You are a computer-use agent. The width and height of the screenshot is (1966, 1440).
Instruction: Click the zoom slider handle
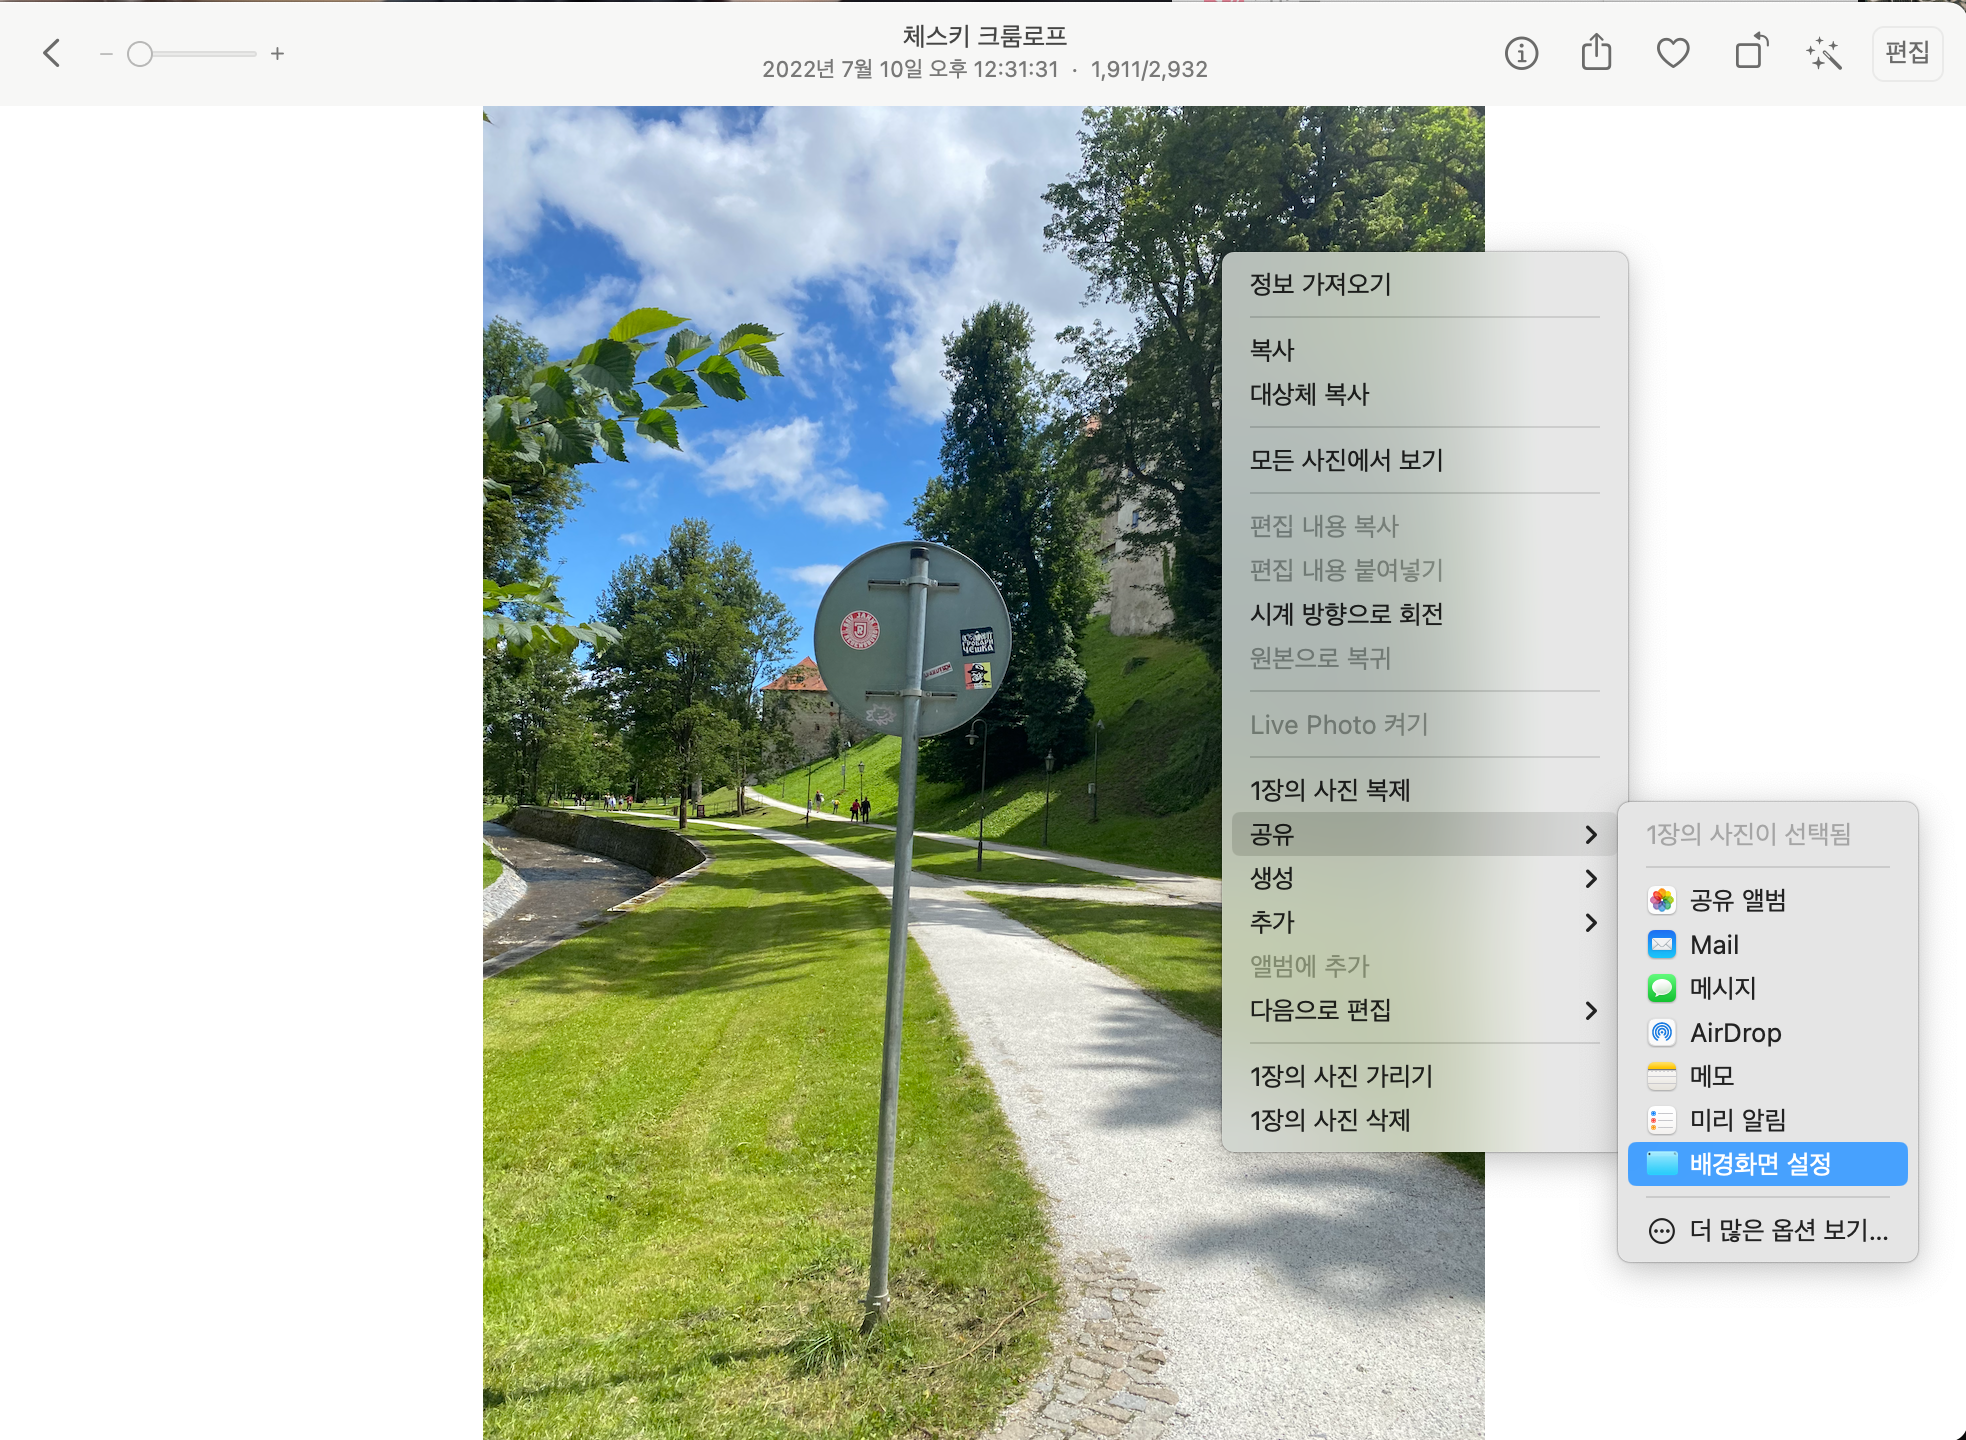140,54
